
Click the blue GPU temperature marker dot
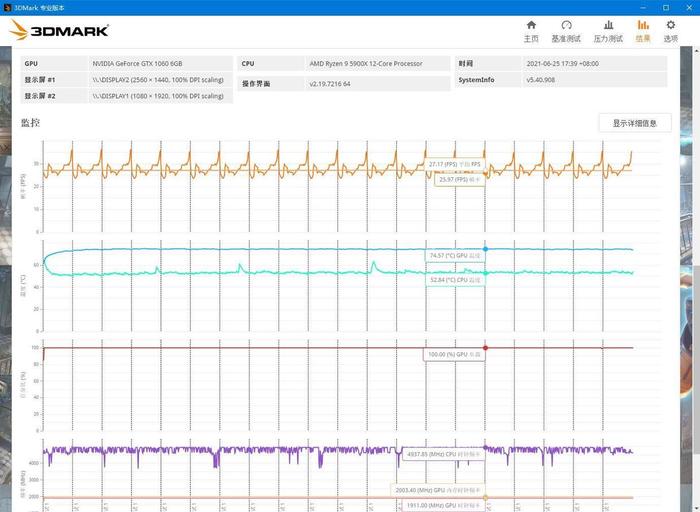tap(485, 249)
